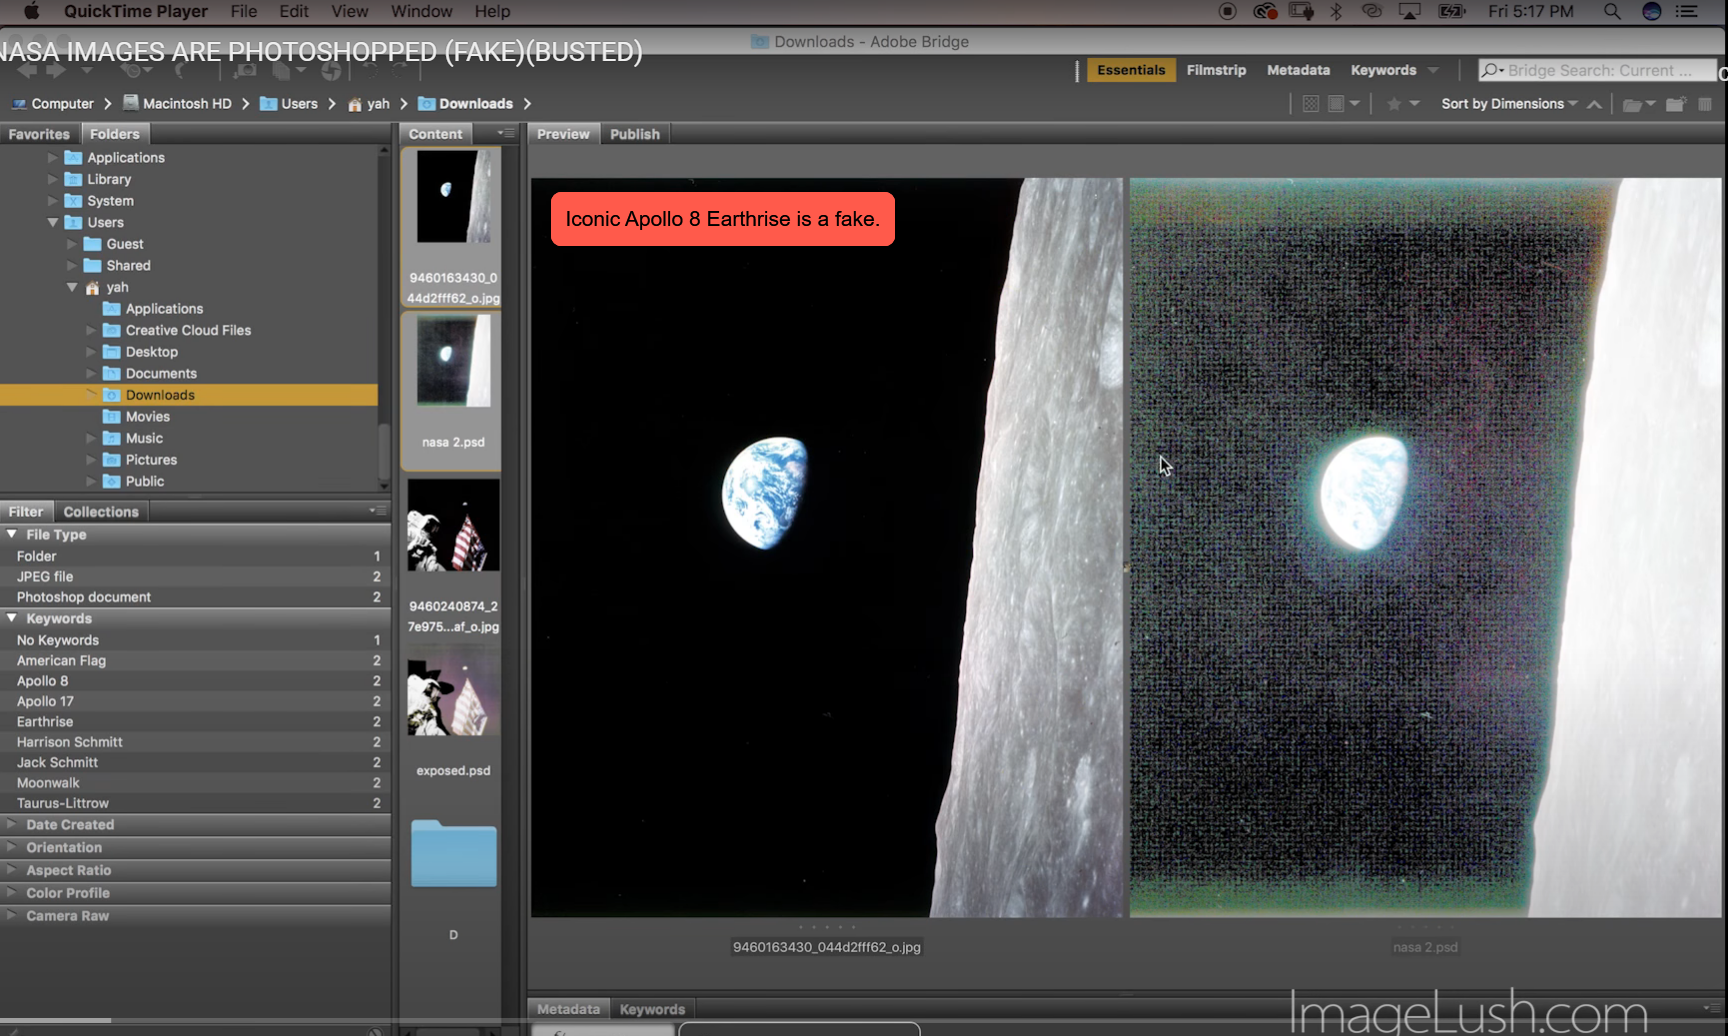Viewport: 1728px width, 1036px height.
Task: Switch to the Collections tab
Action: click(x=101, y=511)
